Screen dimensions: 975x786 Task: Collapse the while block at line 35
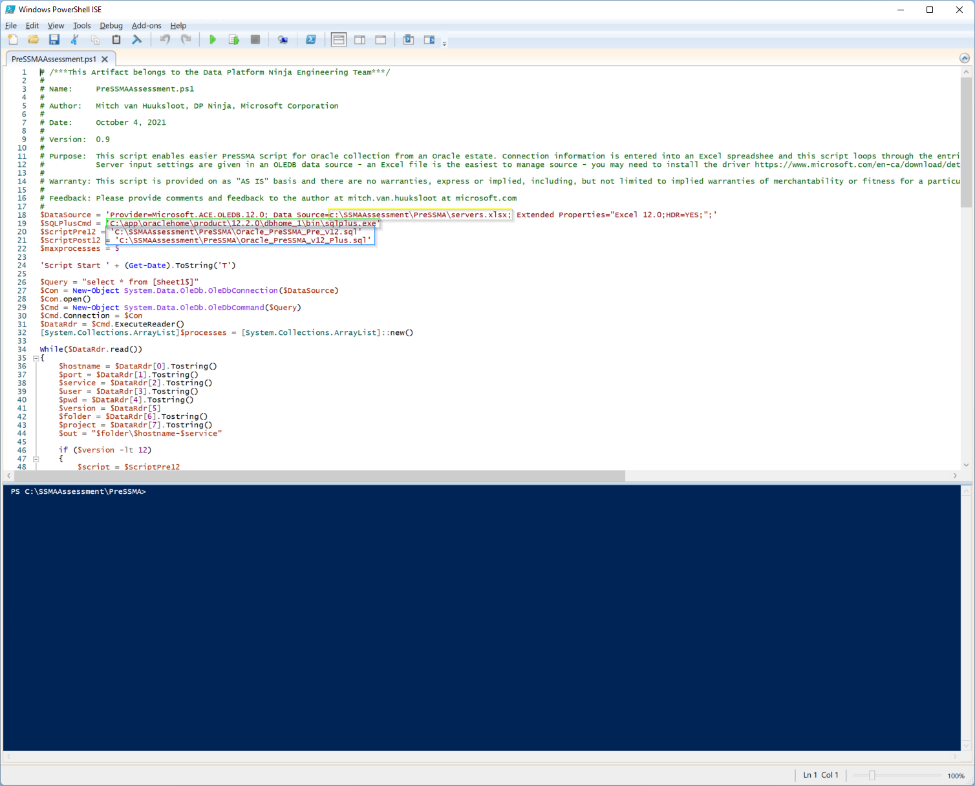click(x=36, y=358)
